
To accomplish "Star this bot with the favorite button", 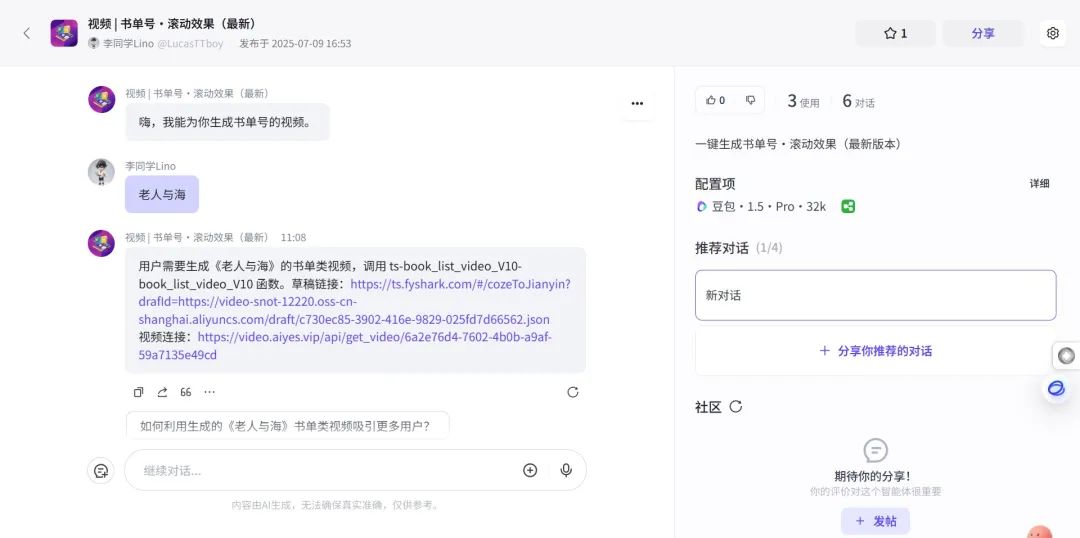I will click(x=895, y=33).
